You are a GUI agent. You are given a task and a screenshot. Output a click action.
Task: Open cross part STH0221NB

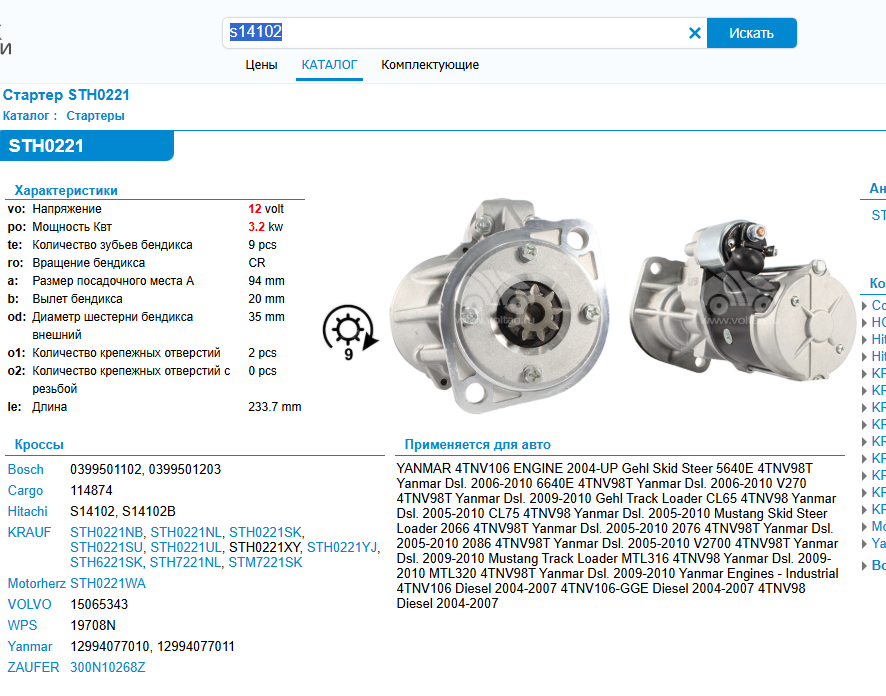click(x=106, y=532)
